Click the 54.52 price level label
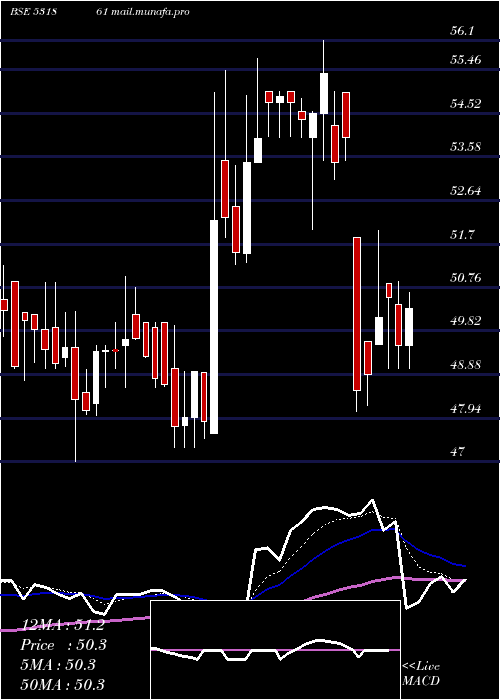The height and width of the screenshot is (700, 500). click(466, 104)
